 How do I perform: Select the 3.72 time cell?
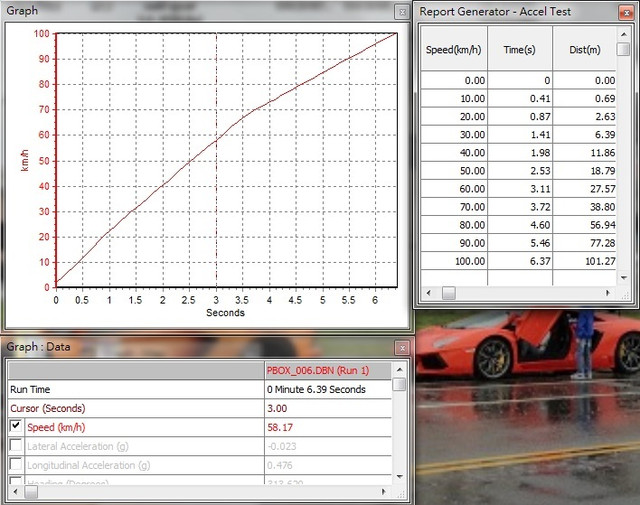click(520, 207)
